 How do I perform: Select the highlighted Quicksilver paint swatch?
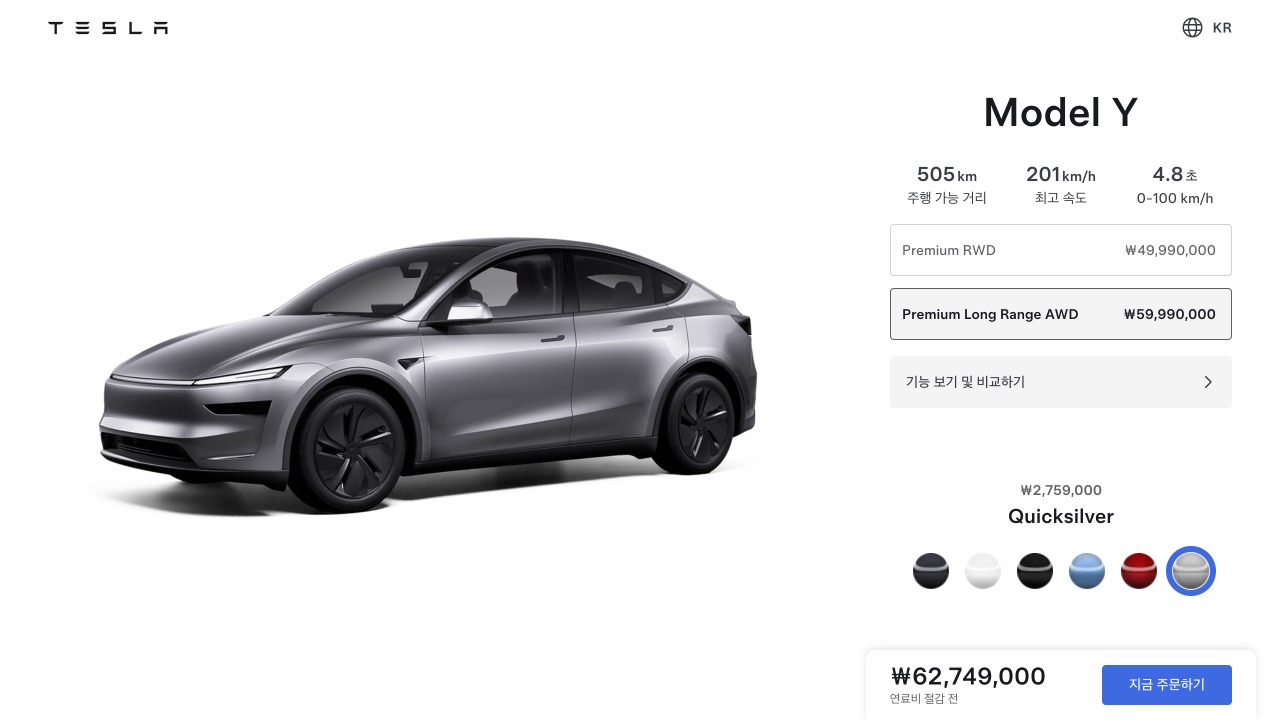tap(1191, 571)
